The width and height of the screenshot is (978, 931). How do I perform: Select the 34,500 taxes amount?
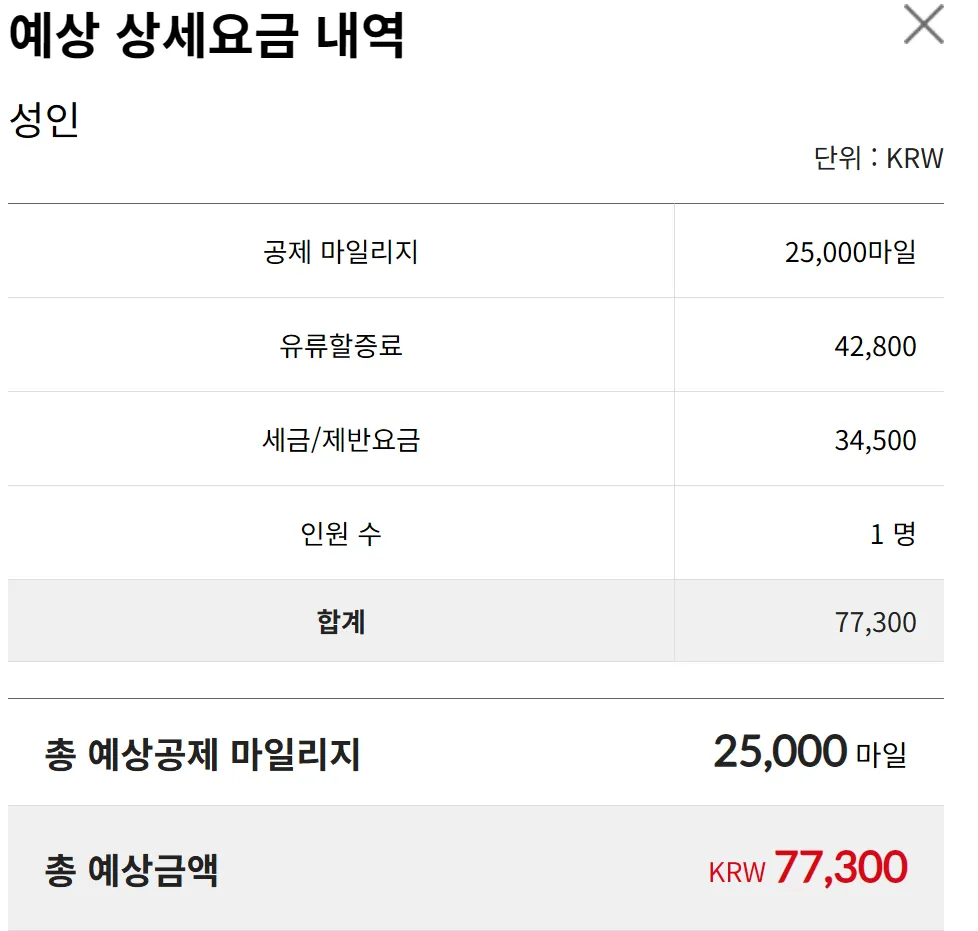tap(875, 440)
